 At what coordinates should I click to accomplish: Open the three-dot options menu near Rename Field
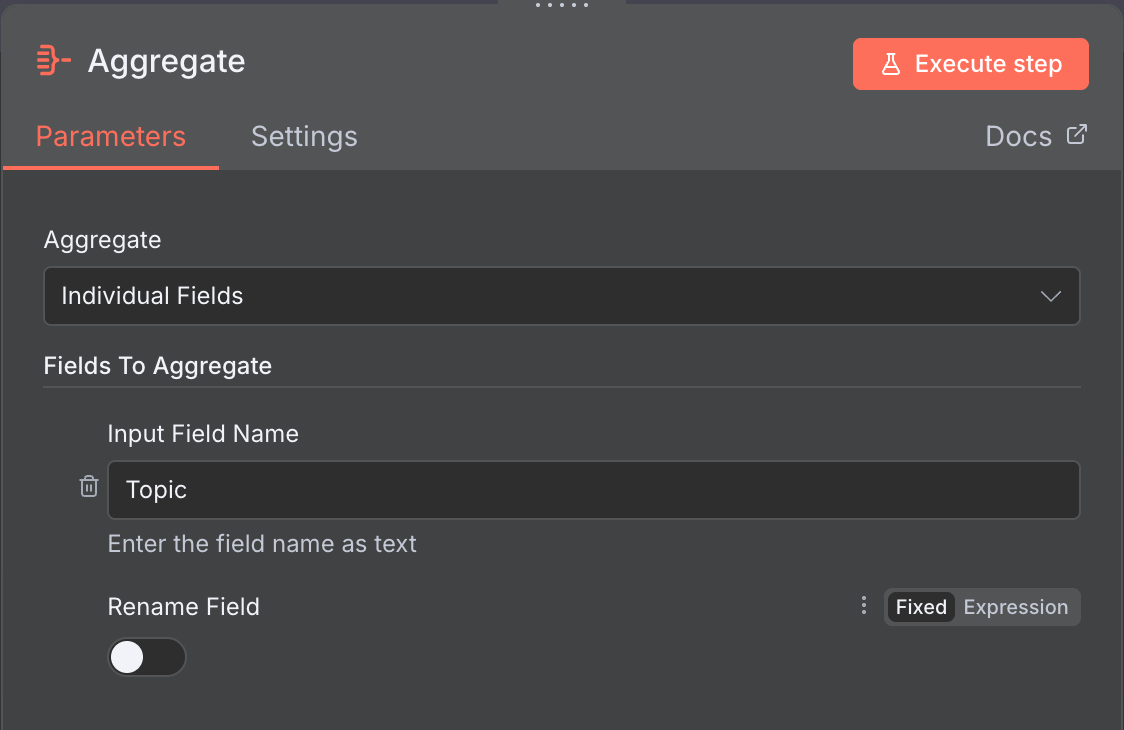[x=863, y=606]
